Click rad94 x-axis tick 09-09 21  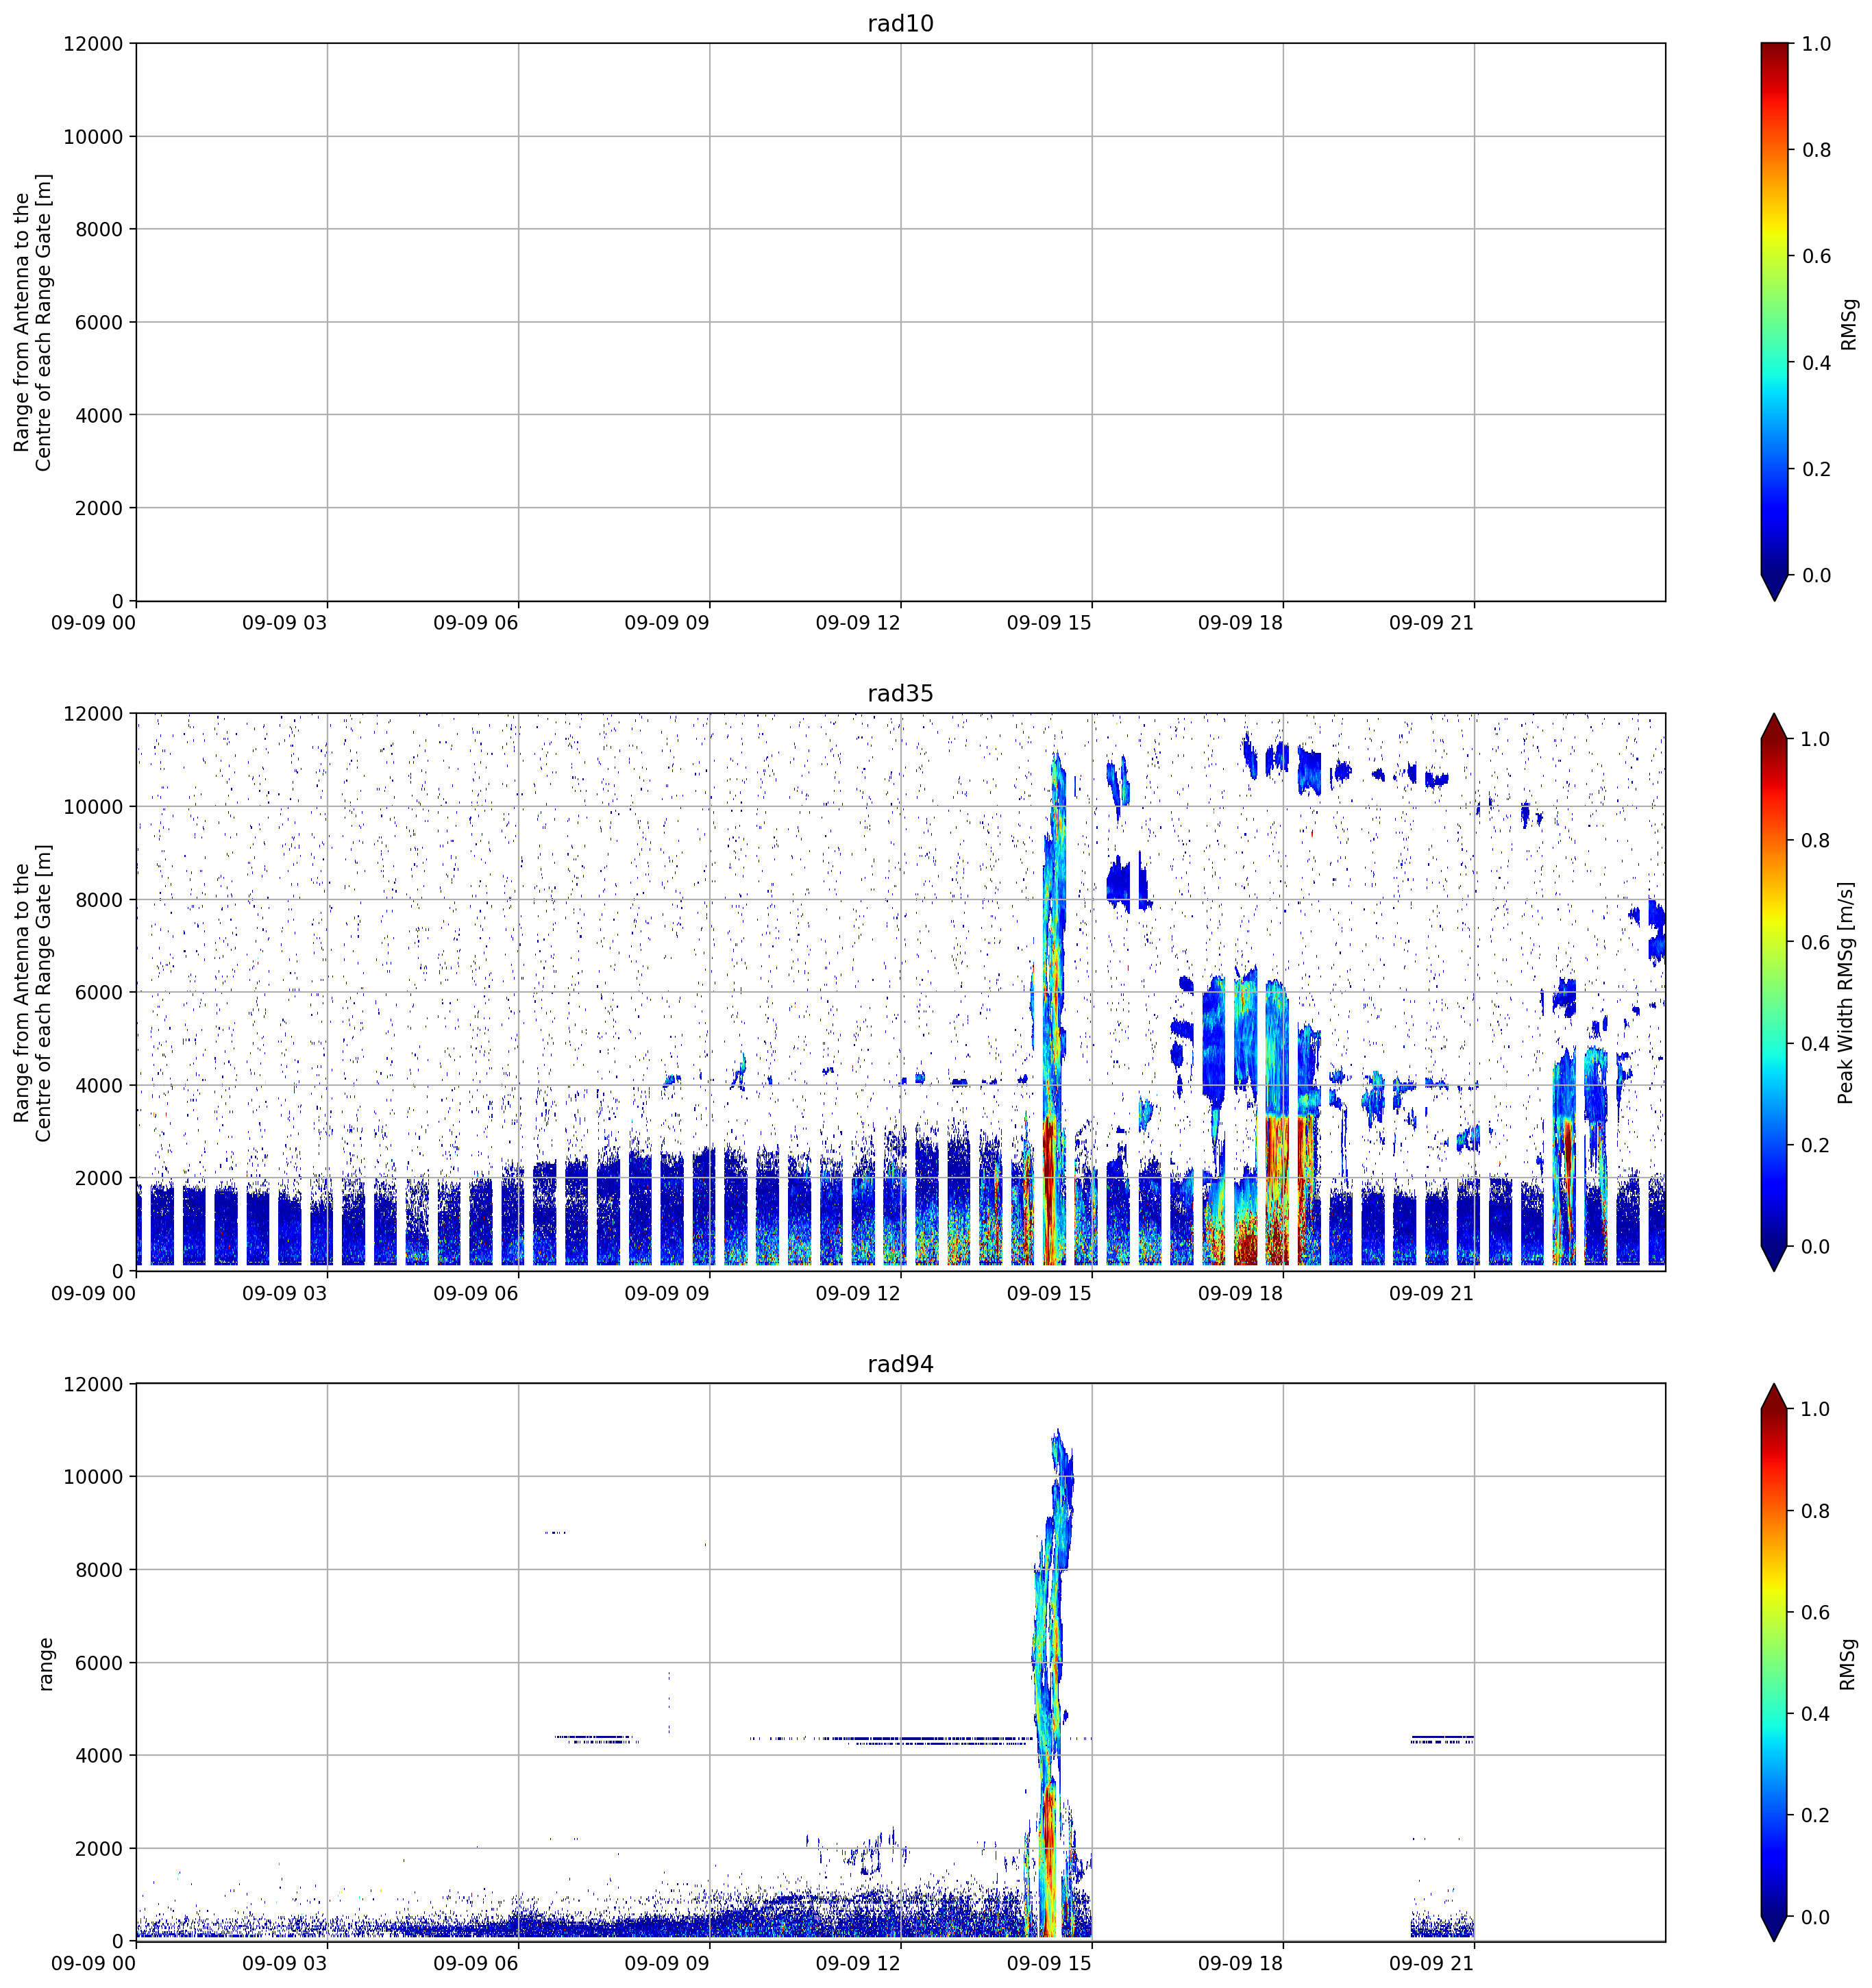(x=1431, y=1964)
